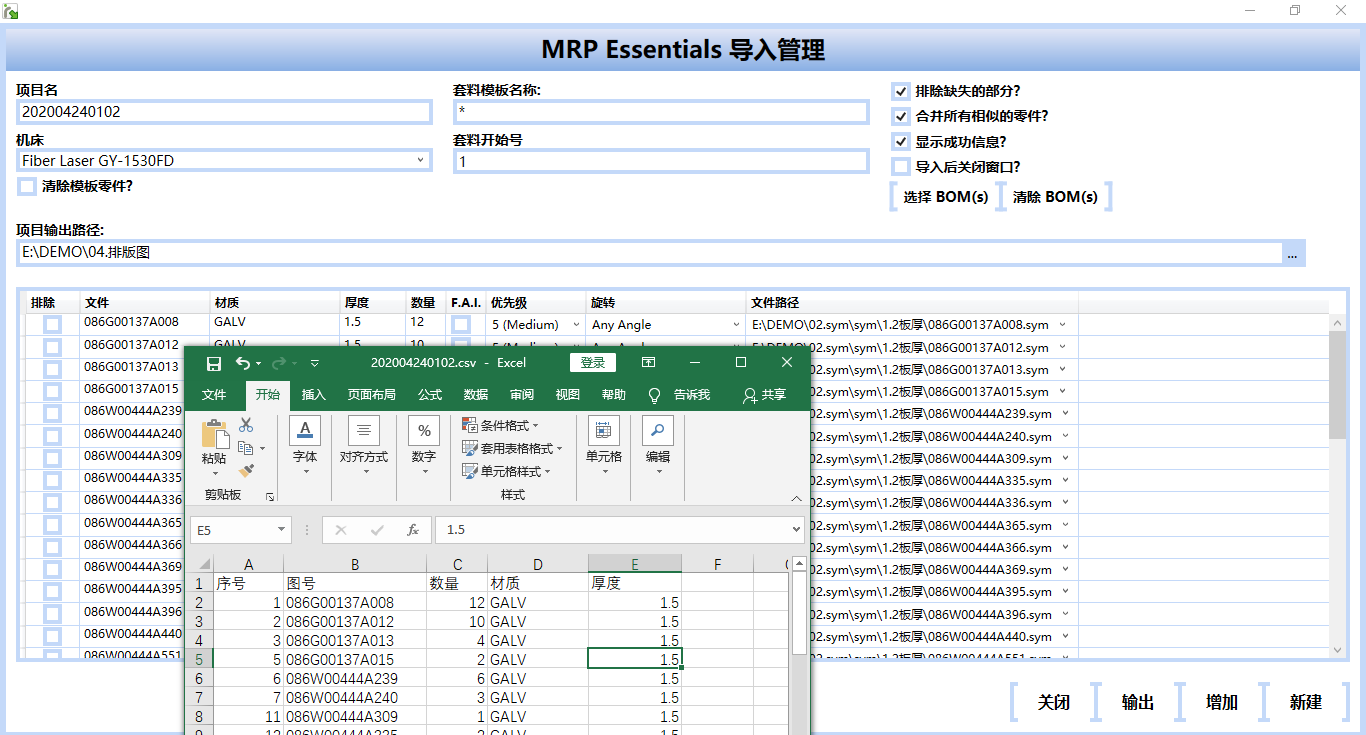Click the 新建 button
The height and width of the screenshot is (735, 1366).
coord(1306,702)
